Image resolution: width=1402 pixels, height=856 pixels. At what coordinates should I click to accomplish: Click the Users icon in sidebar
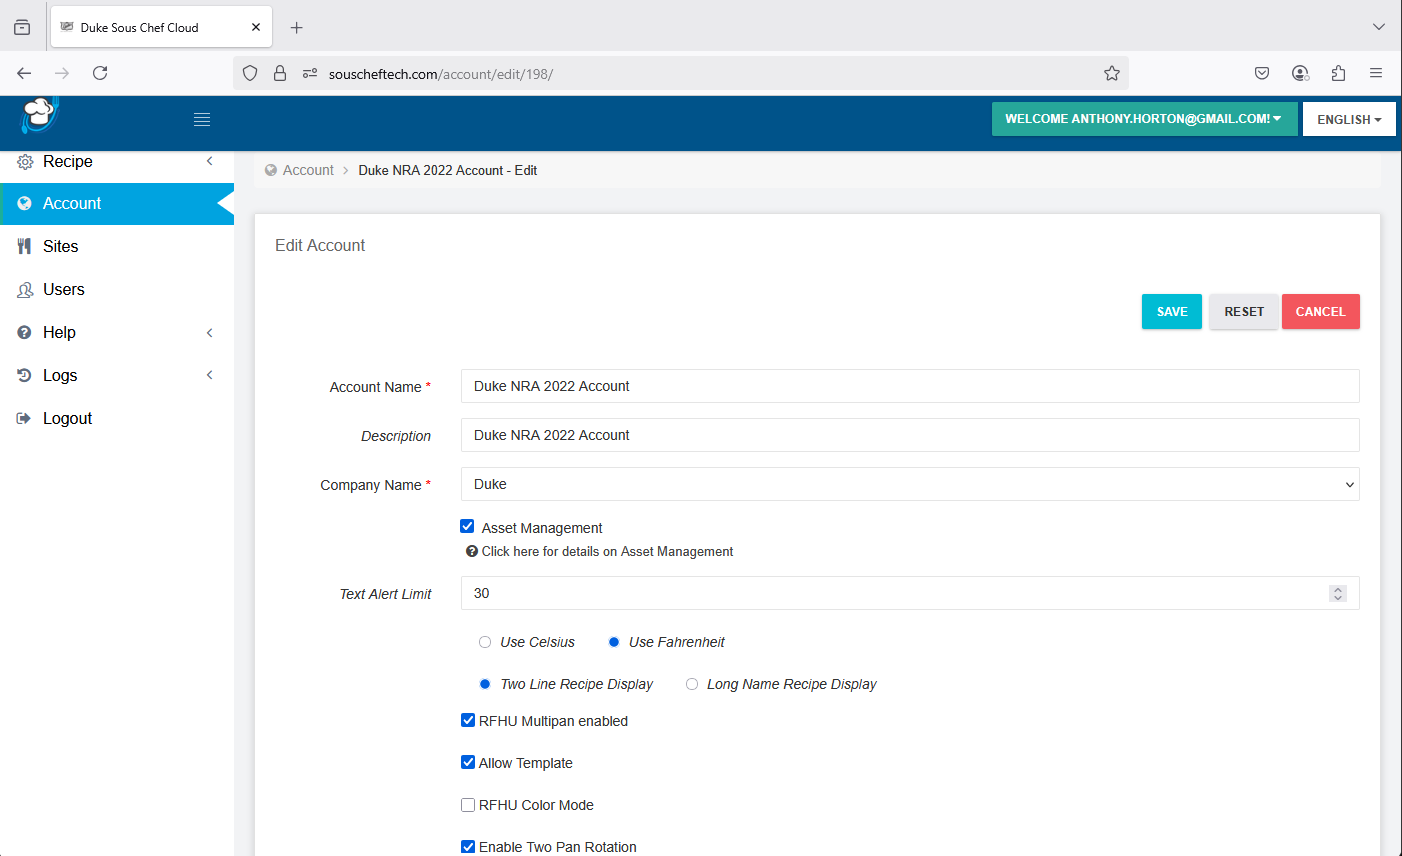click(x=25, y=290)
